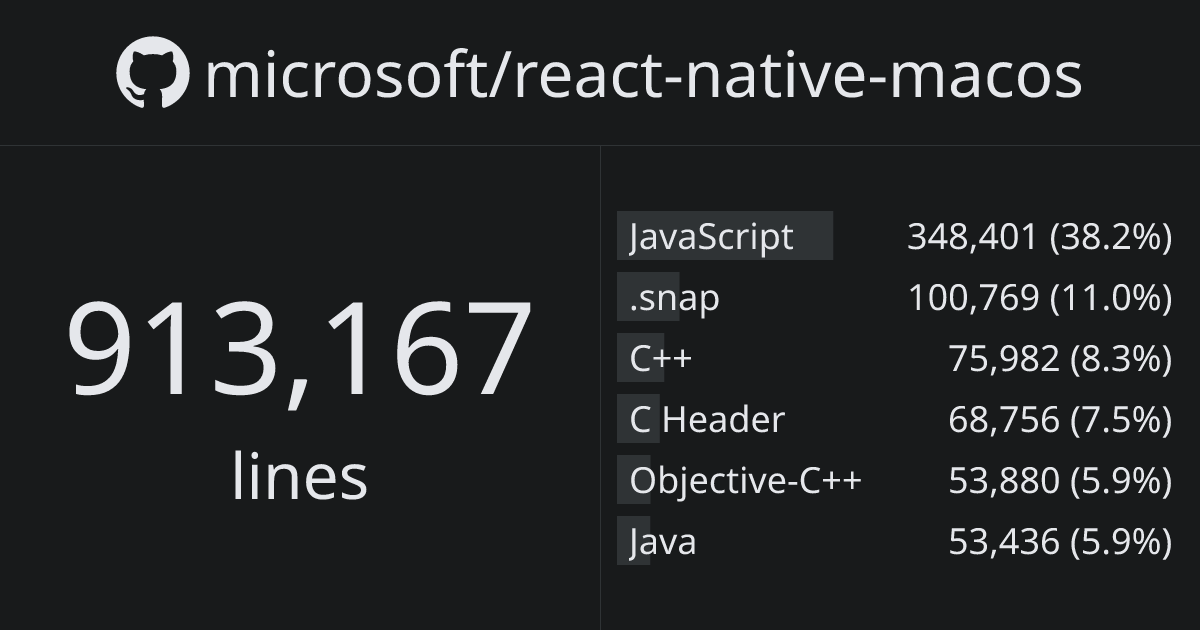Click the Java value 53,436 (5.9%)
This screenshot has width=1200, height=630.
pos(1059,541)
